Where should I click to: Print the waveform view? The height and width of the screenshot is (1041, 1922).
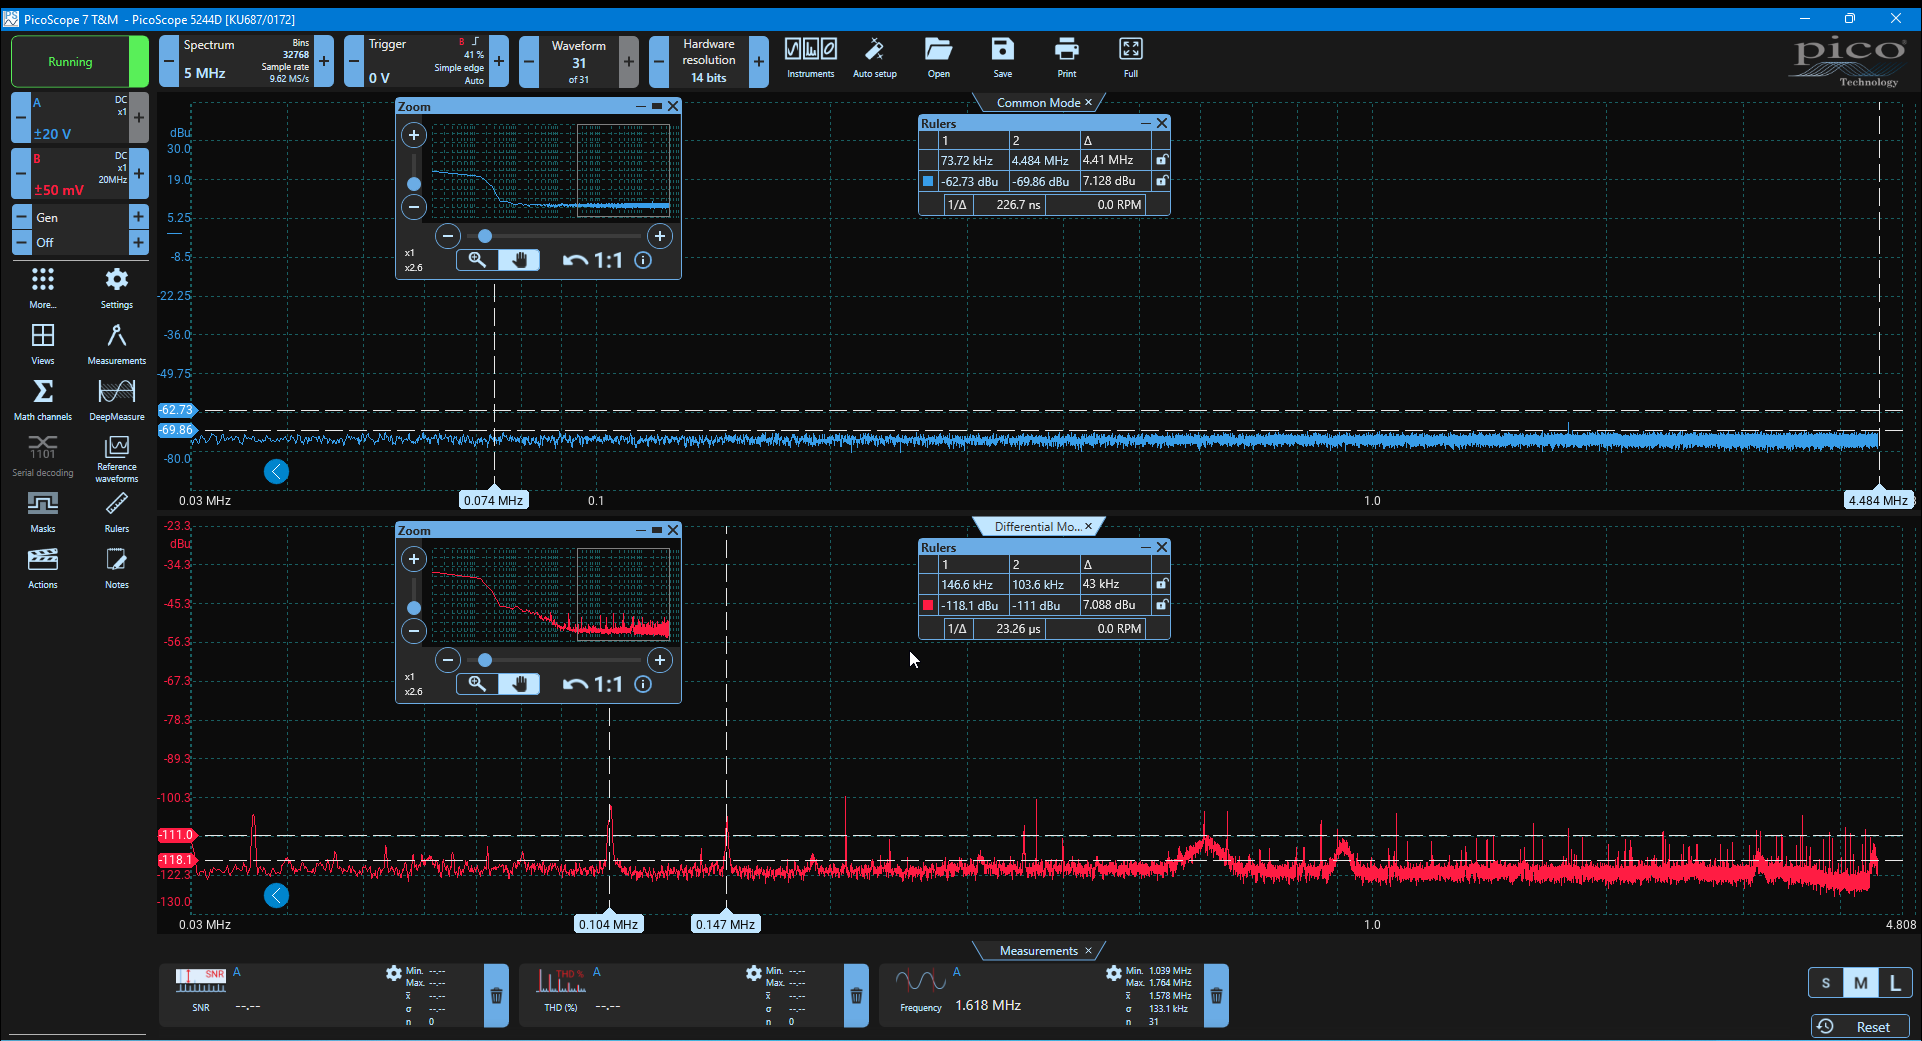coord(1067,59)
